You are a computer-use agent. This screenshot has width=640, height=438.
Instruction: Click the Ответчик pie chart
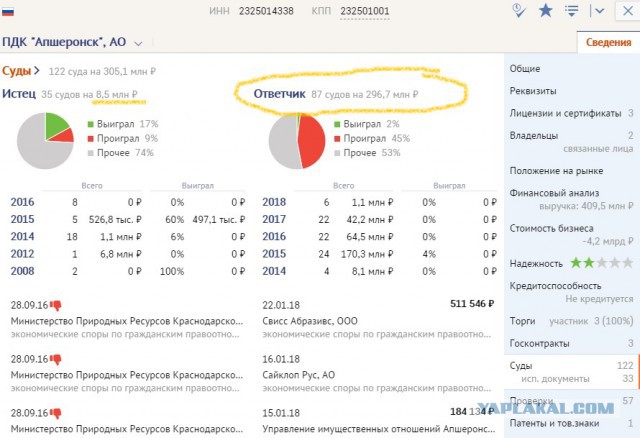[297, 141]
